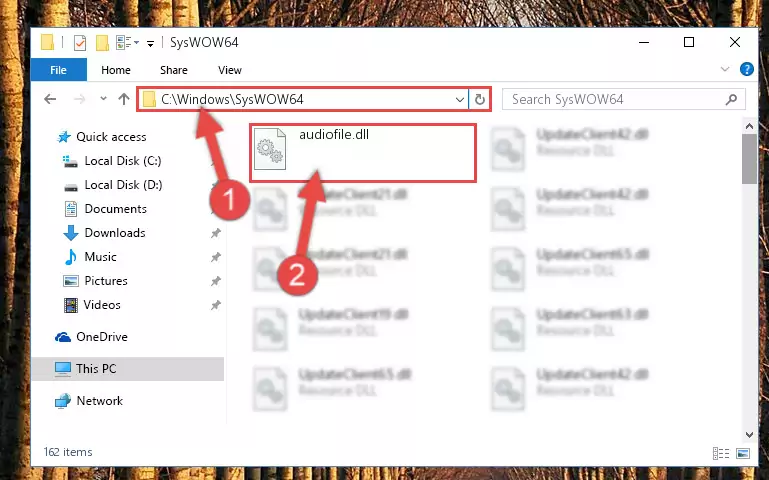Click the Pictures landscape icon in sidebar

71,281
